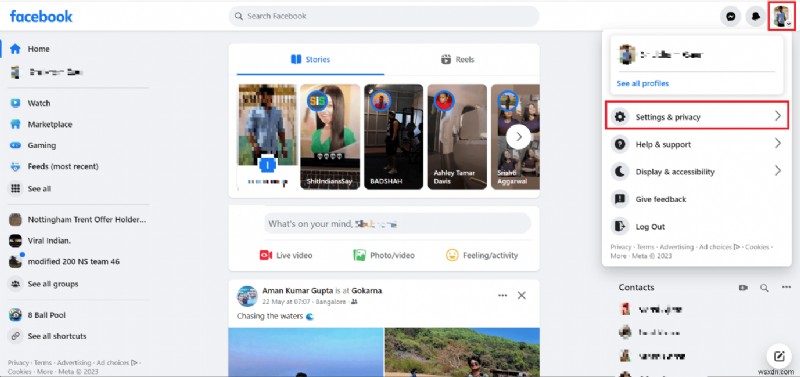Click Privacy link in sidebar footer

point(18,363)
